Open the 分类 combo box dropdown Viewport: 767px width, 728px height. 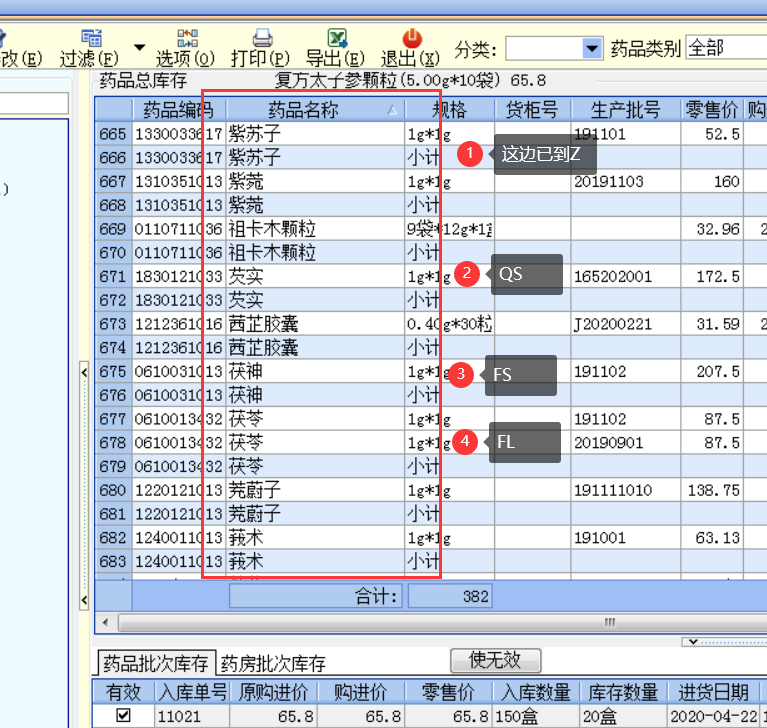tap(592, 48)
